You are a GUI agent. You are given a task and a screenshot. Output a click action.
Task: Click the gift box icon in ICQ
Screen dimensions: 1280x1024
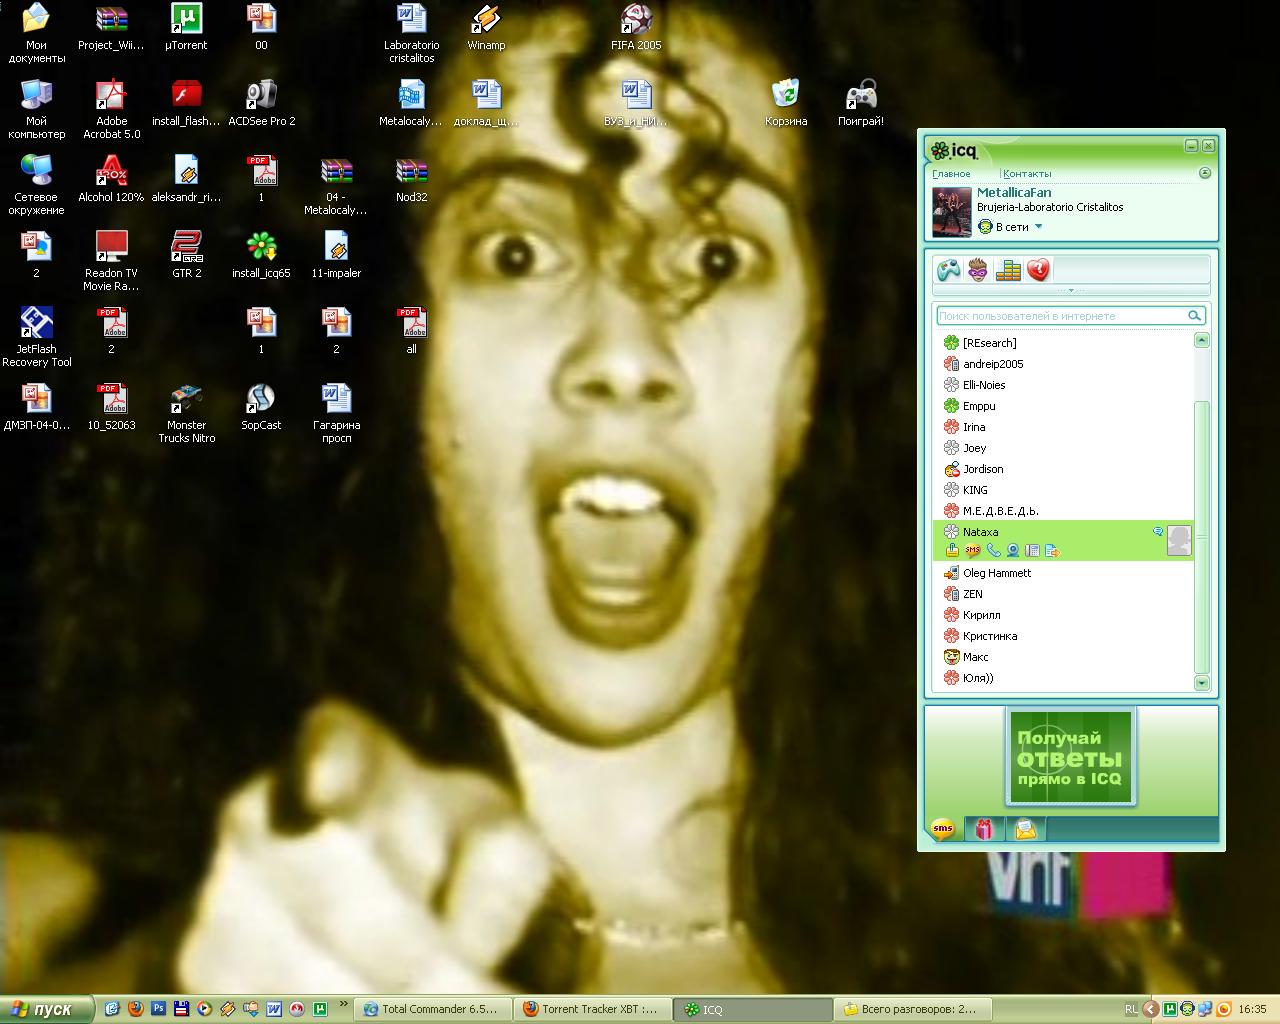[x=985, y=829]
